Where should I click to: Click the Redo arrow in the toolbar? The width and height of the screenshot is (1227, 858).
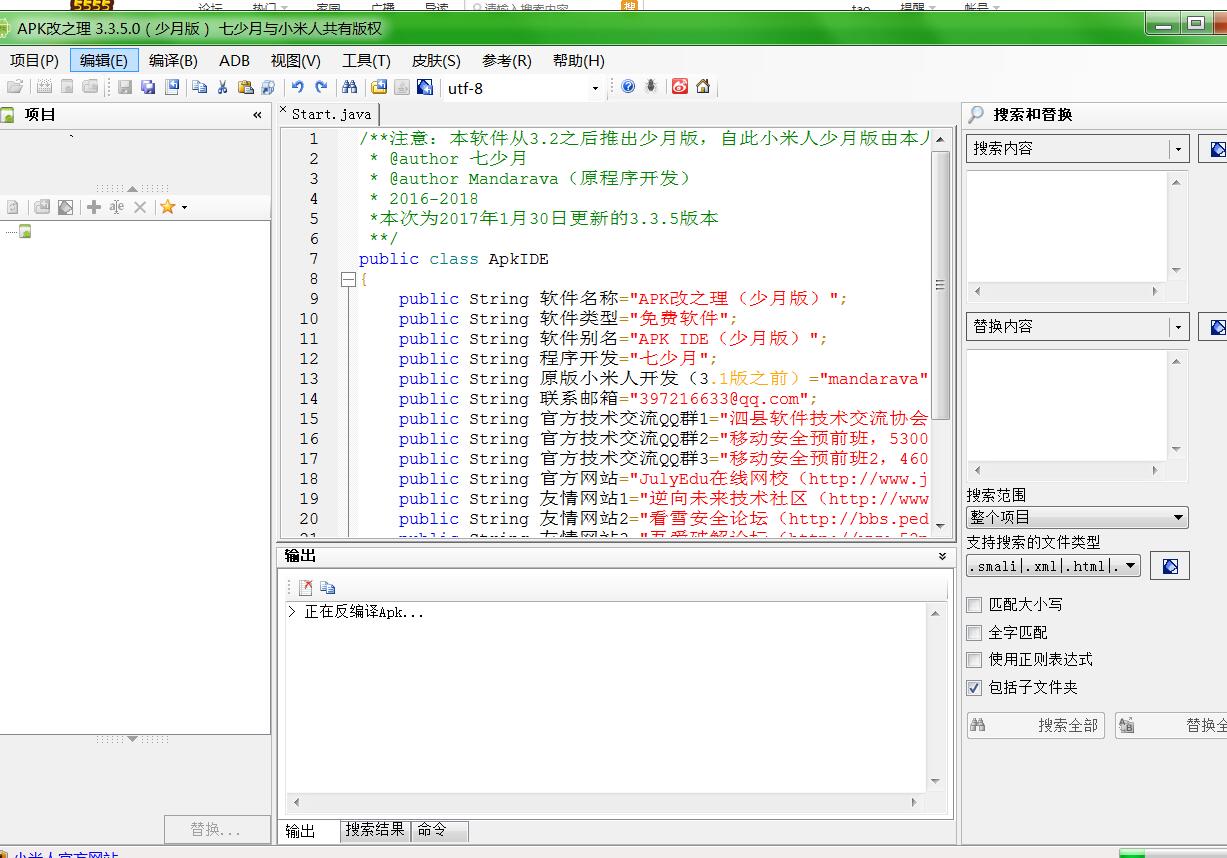[321, 88]
